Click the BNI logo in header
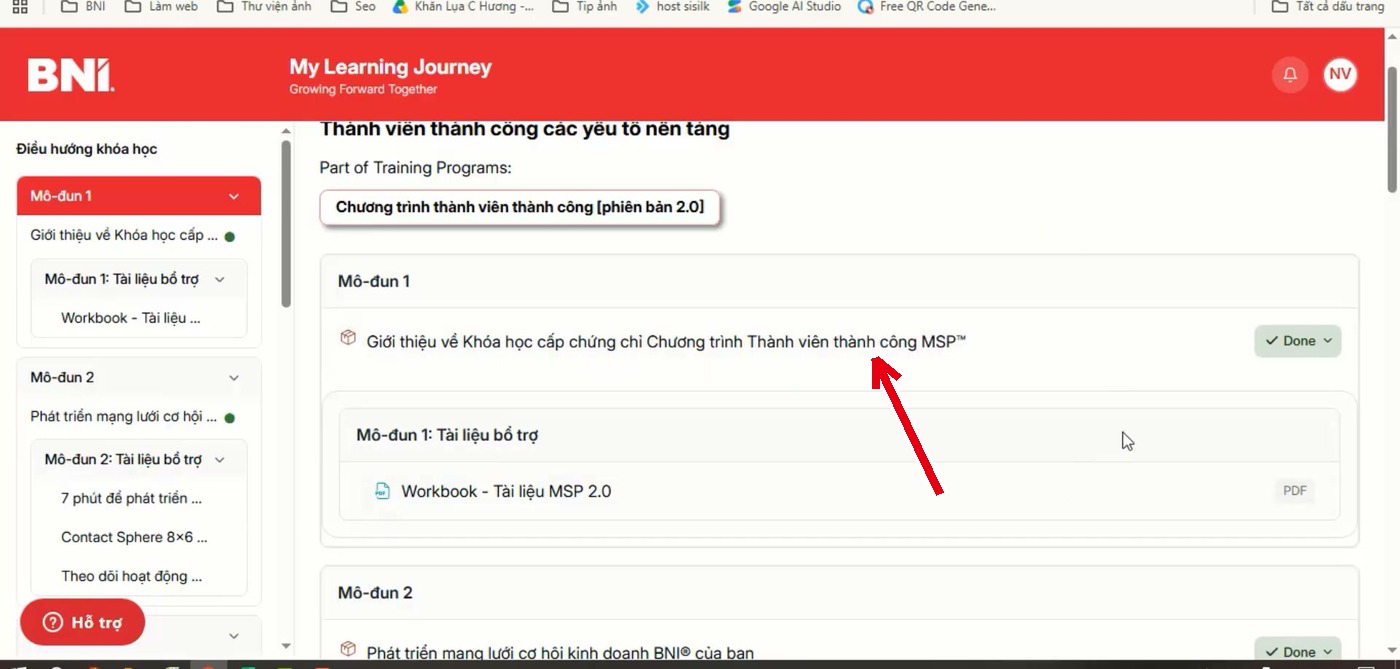 coord(71,75)
